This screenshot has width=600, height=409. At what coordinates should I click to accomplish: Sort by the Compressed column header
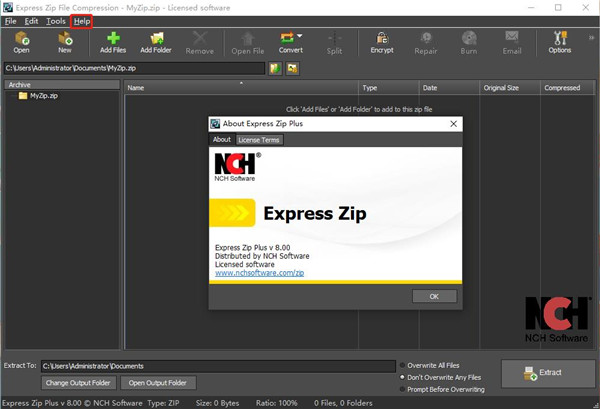[567, 88]
